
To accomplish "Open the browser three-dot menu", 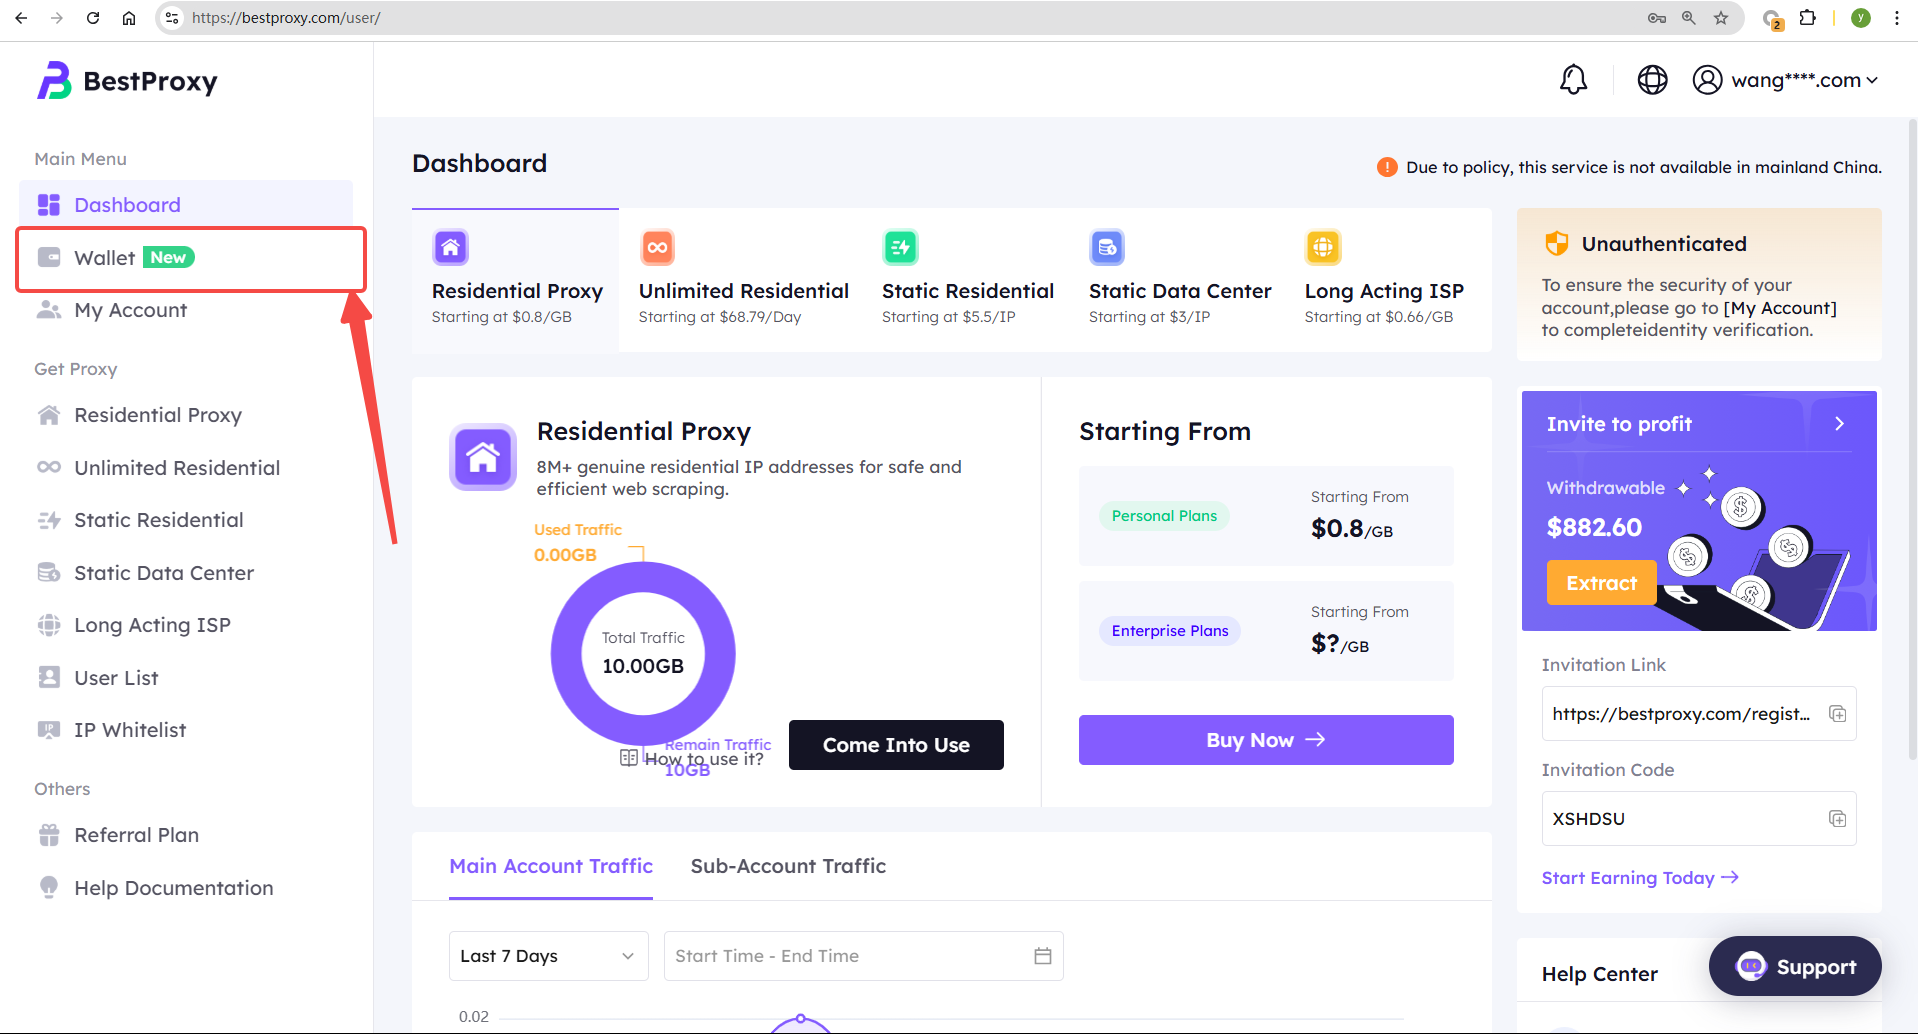I will (x=1896, y=18).
